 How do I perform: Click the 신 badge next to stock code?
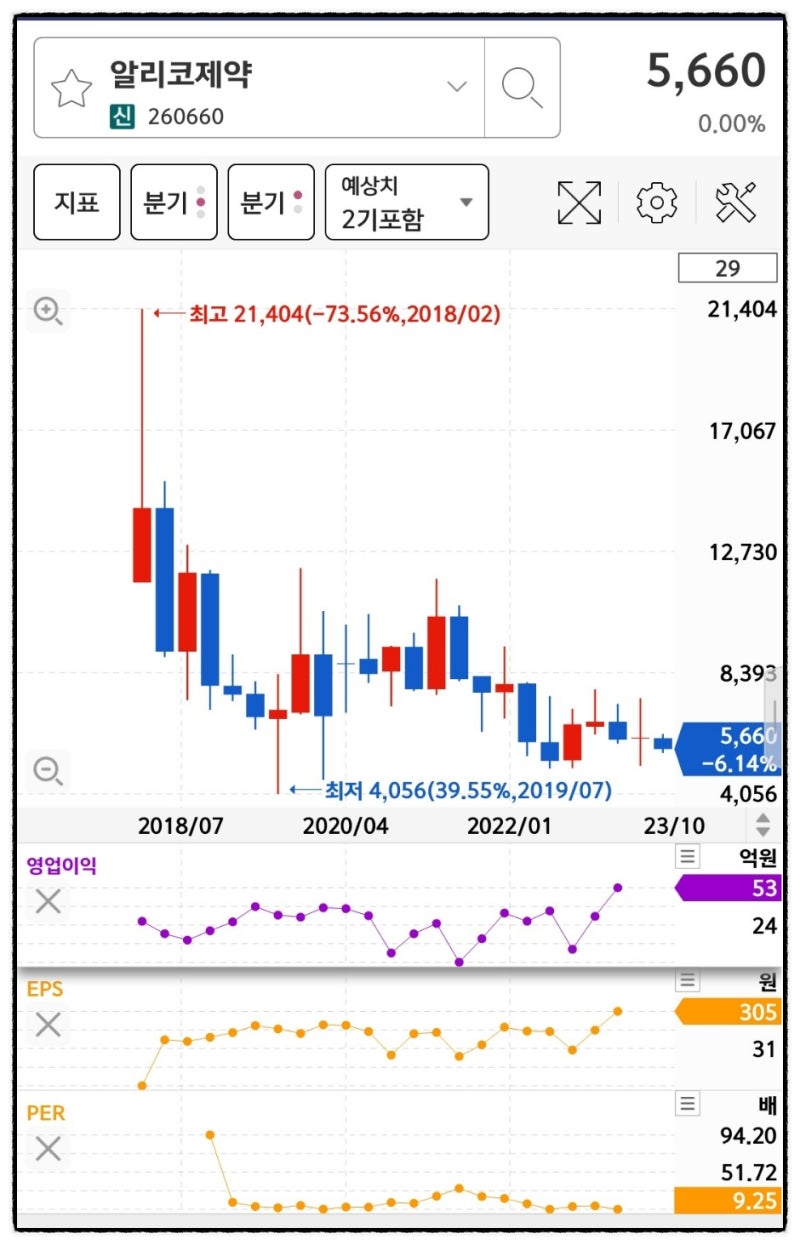[x=122, y=117]
